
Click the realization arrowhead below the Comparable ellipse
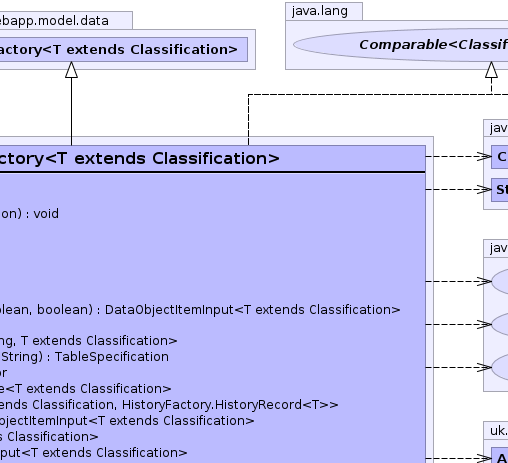pos(491,70)
